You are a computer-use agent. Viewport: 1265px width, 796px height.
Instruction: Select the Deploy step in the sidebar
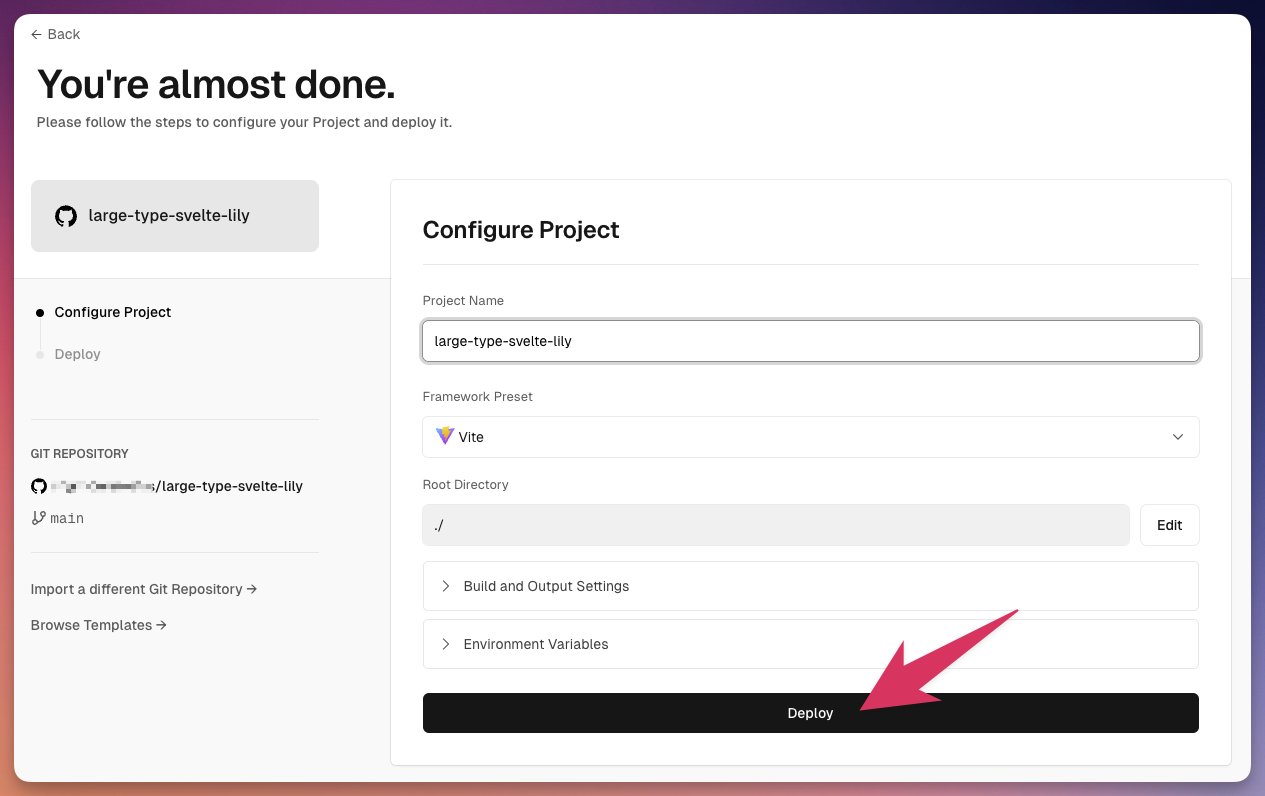[x=77, y=354]
